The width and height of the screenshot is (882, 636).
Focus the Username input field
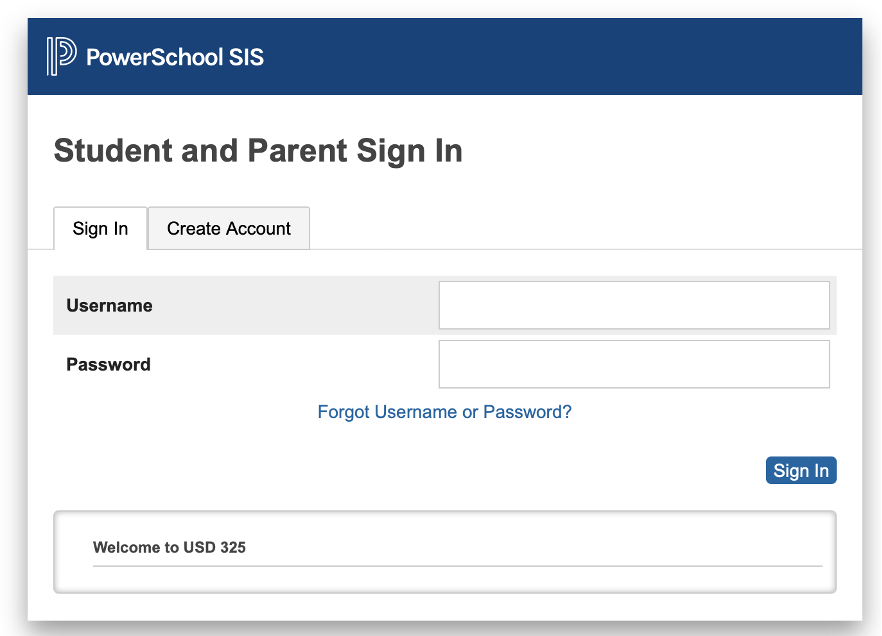click(x=634, y=305)
